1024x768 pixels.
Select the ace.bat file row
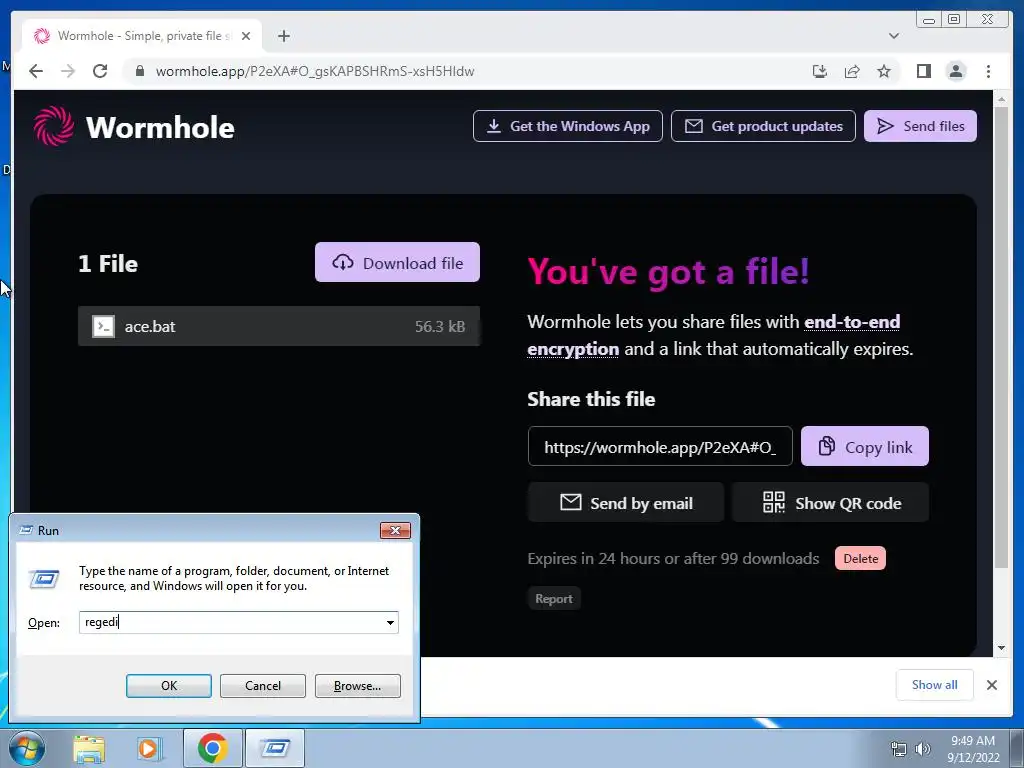tap(279, 326)
